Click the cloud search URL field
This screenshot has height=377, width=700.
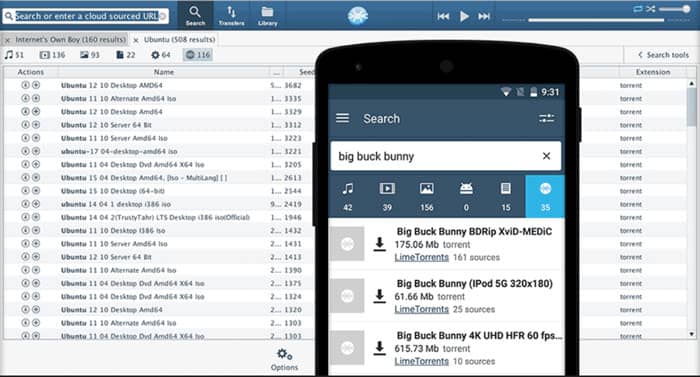pyautogui.click(x=87, y=16)
